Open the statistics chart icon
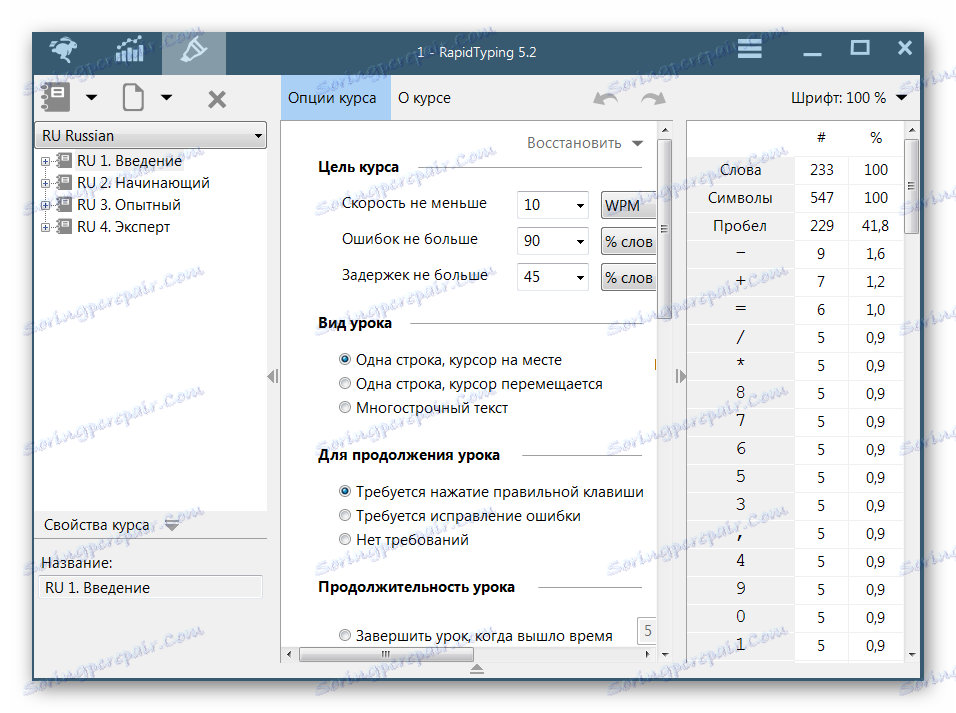Image resolution: width=956 pixels, height=713 pixels. point(129,50)
